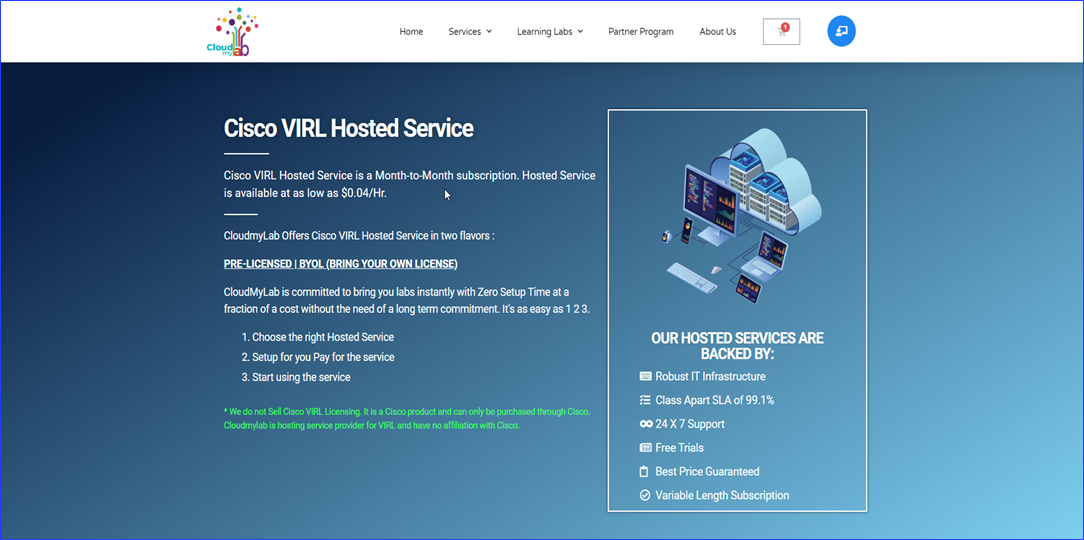This screenshot has height=540, width=1084.
Task: Click the green Cisco VIRL licensing disclaimer text
Action: [x=407, y=418]
